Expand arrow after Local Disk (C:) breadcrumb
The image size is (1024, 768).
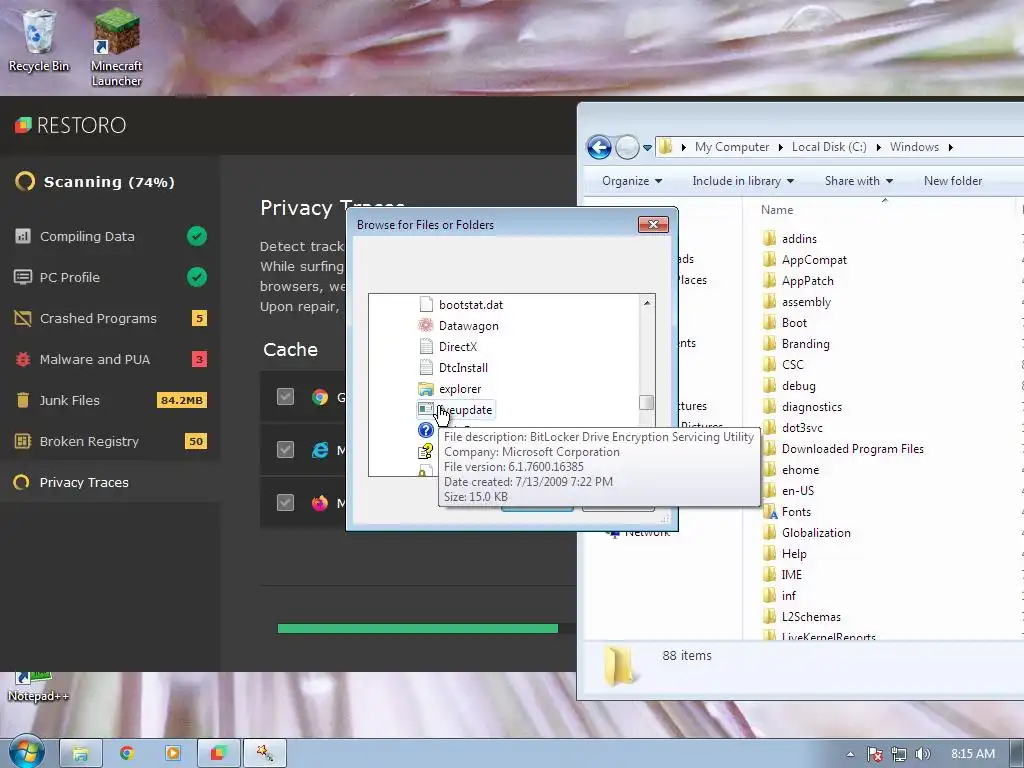coord(878,148)
